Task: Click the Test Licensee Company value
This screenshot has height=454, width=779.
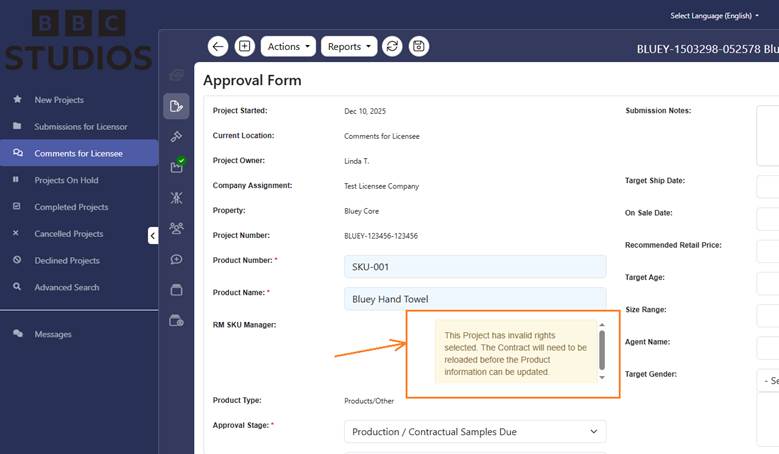Action: click(x=382, y=186)
